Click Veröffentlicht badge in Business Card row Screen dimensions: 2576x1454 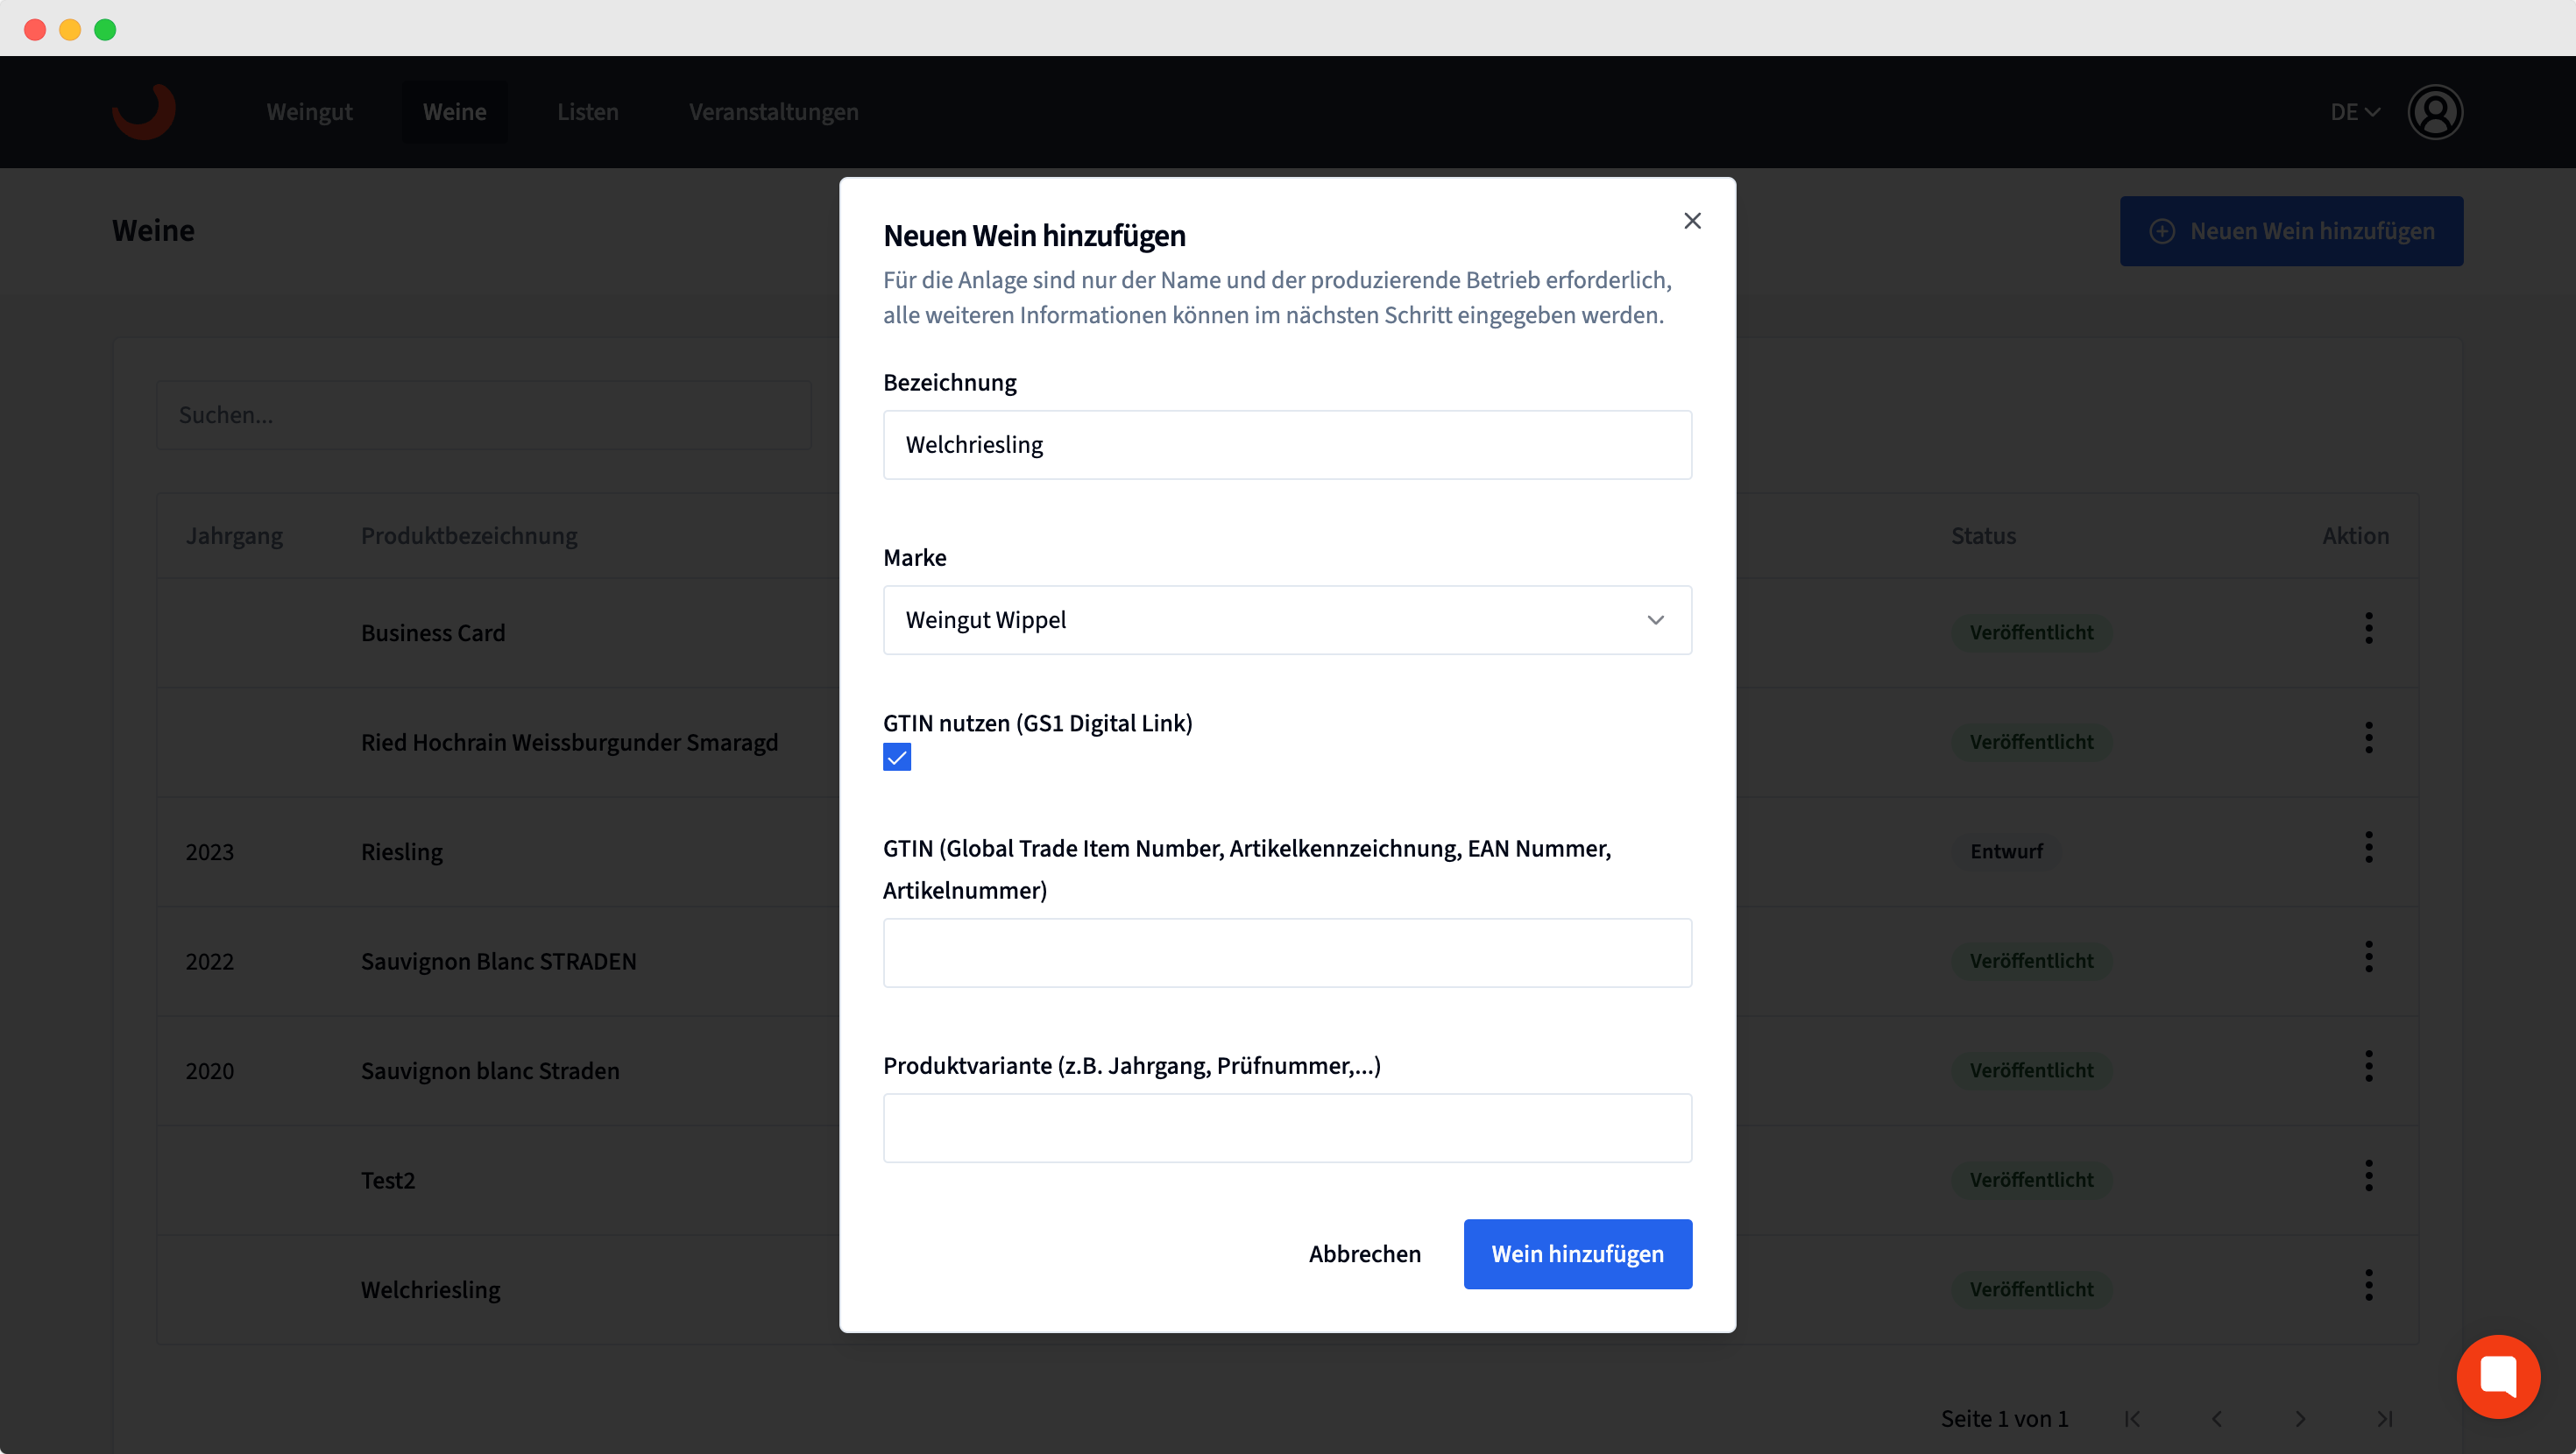click(2031, 633)
